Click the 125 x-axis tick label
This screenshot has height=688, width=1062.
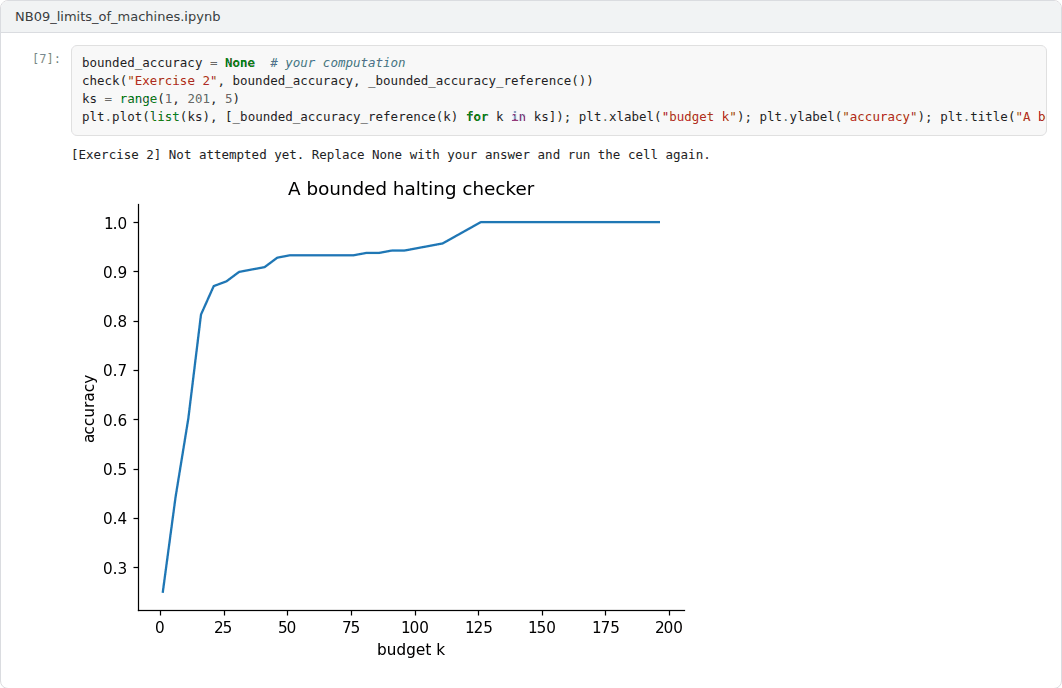click(478, 628)
